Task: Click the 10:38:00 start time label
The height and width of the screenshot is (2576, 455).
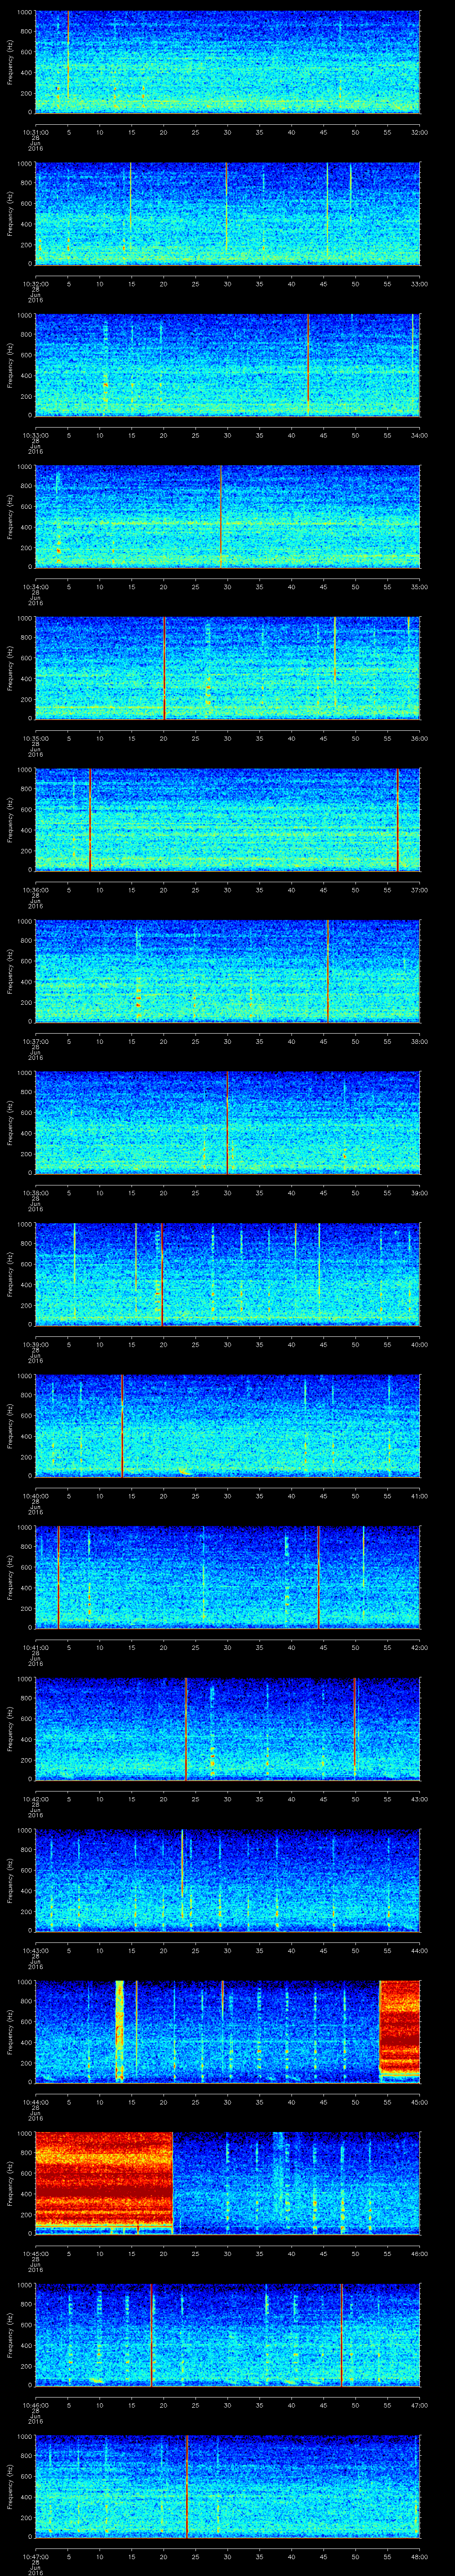Action: pyautogui.click(x=35, y=1193)
